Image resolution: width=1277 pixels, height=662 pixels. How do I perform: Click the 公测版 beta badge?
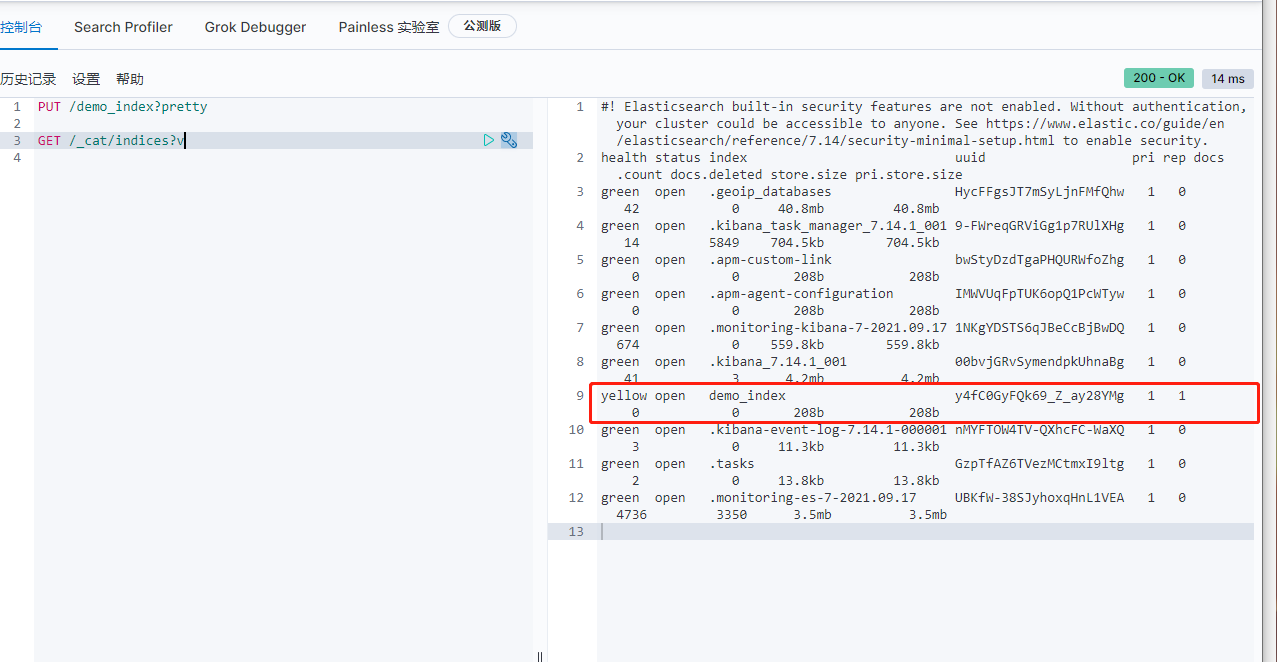click(x=482, y=26)
